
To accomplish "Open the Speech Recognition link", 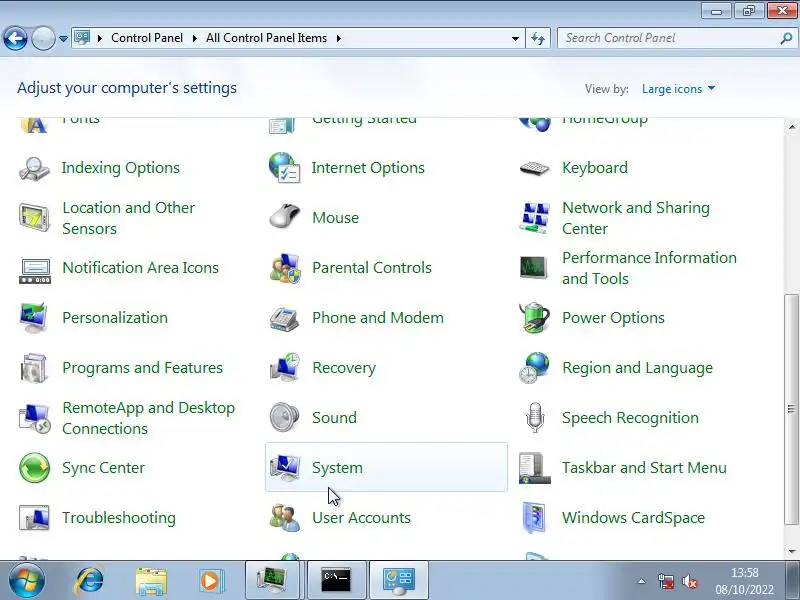I will [630, 418].
